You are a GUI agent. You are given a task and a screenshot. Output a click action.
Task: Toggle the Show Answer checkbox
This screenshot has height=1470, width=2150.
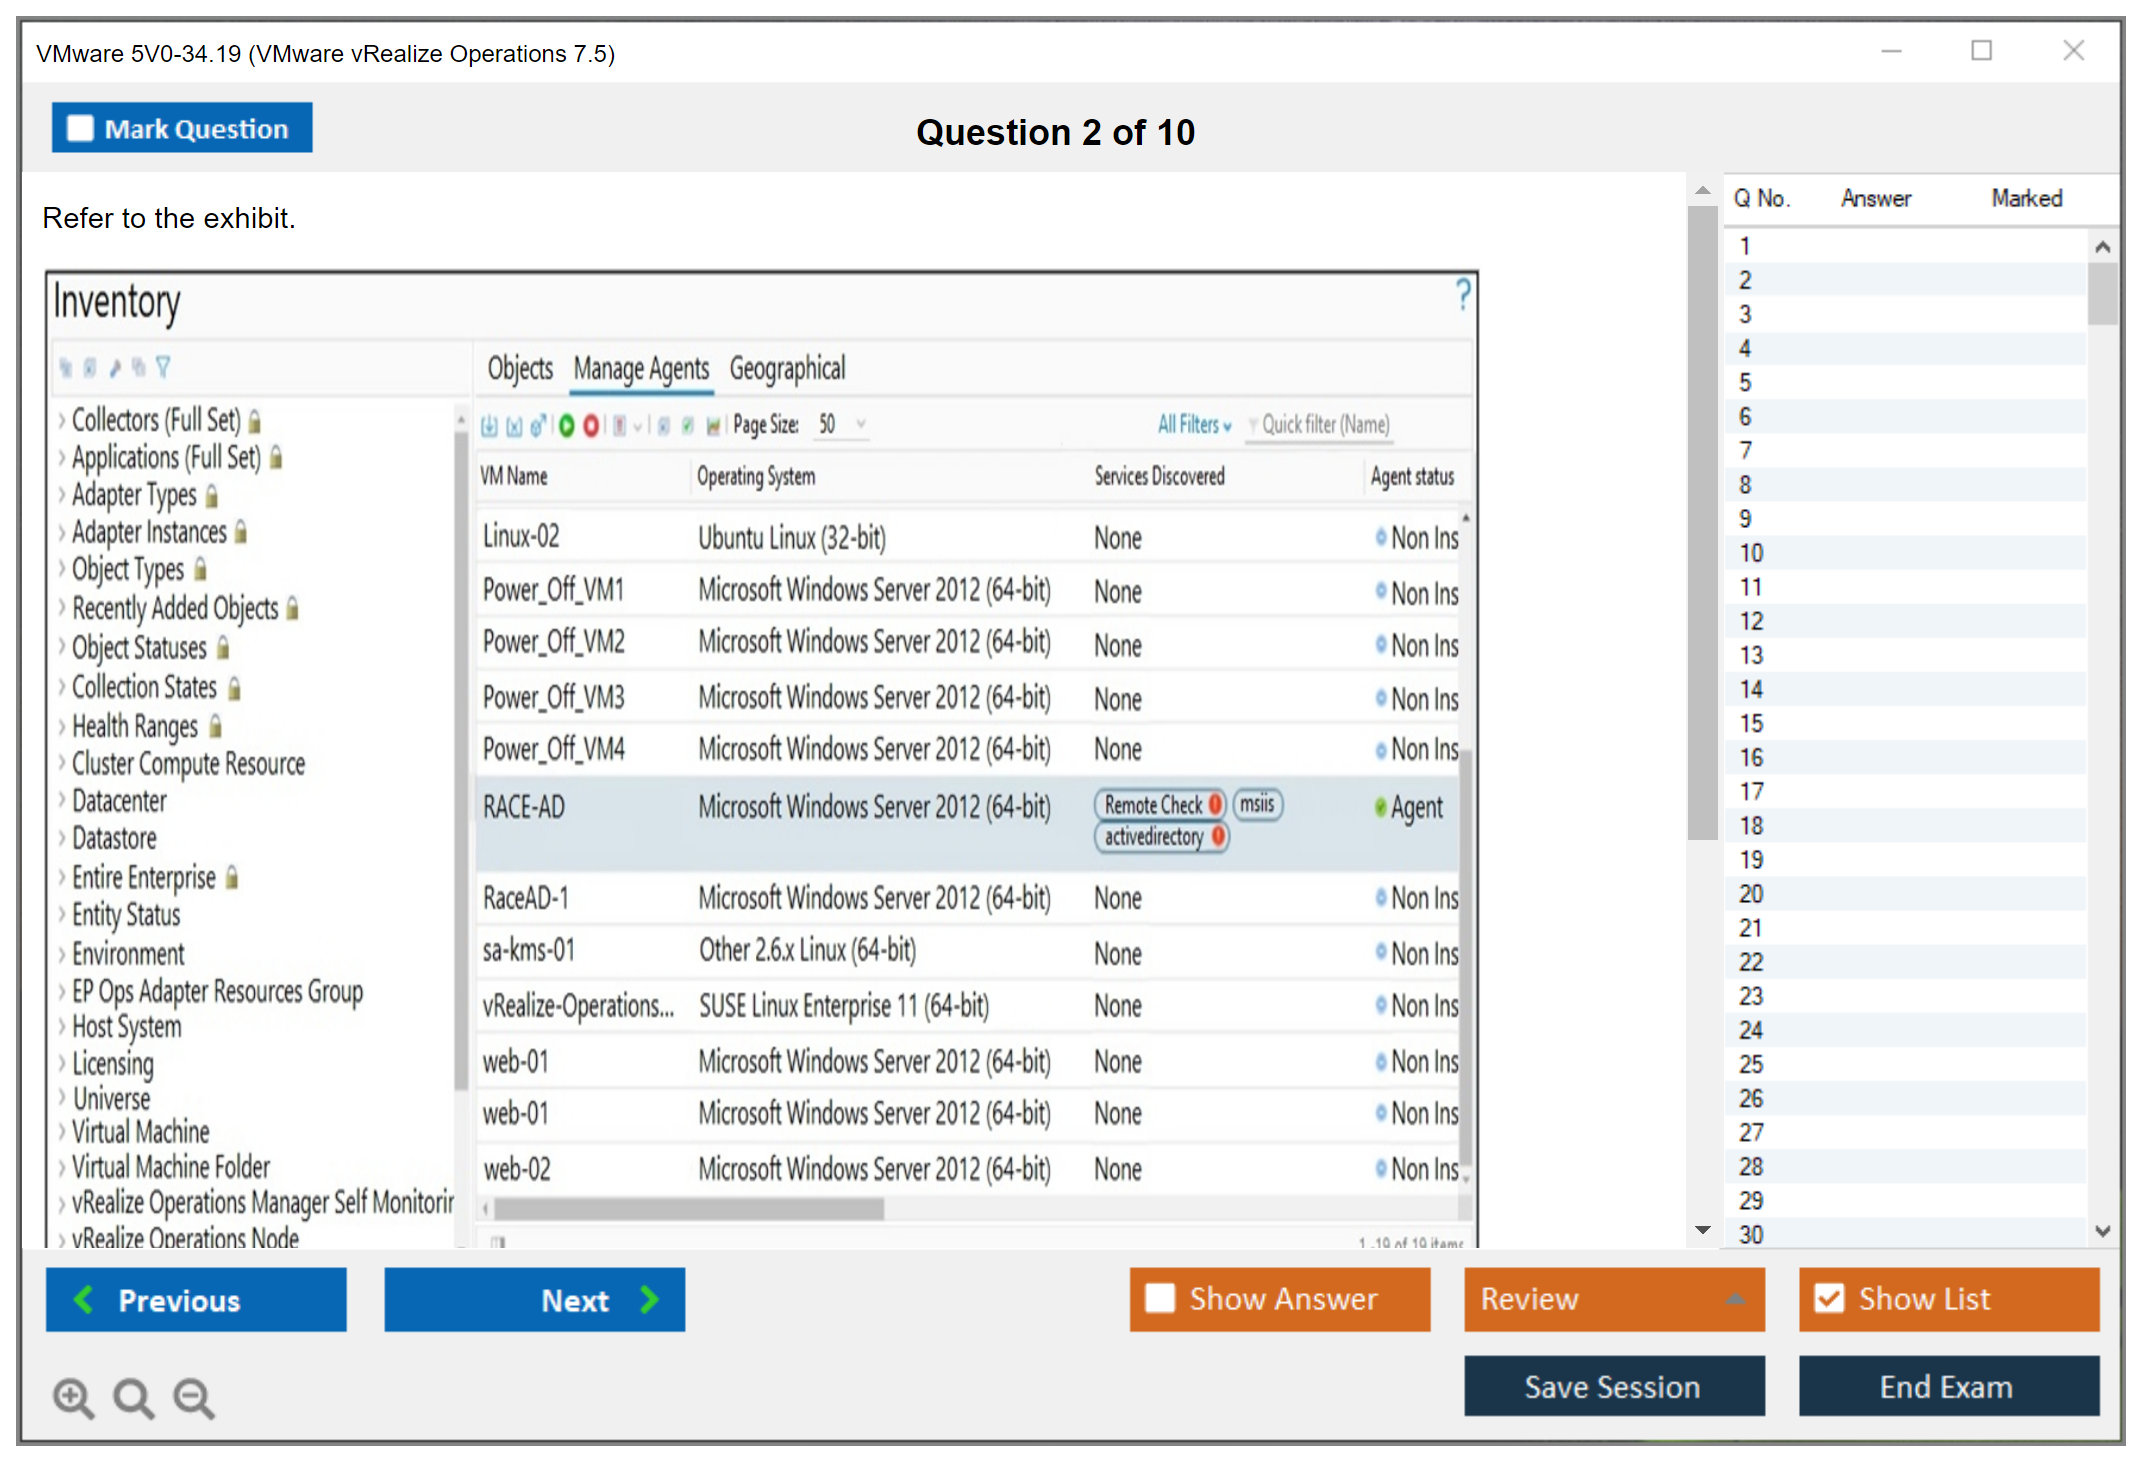click(1160, 1298)
